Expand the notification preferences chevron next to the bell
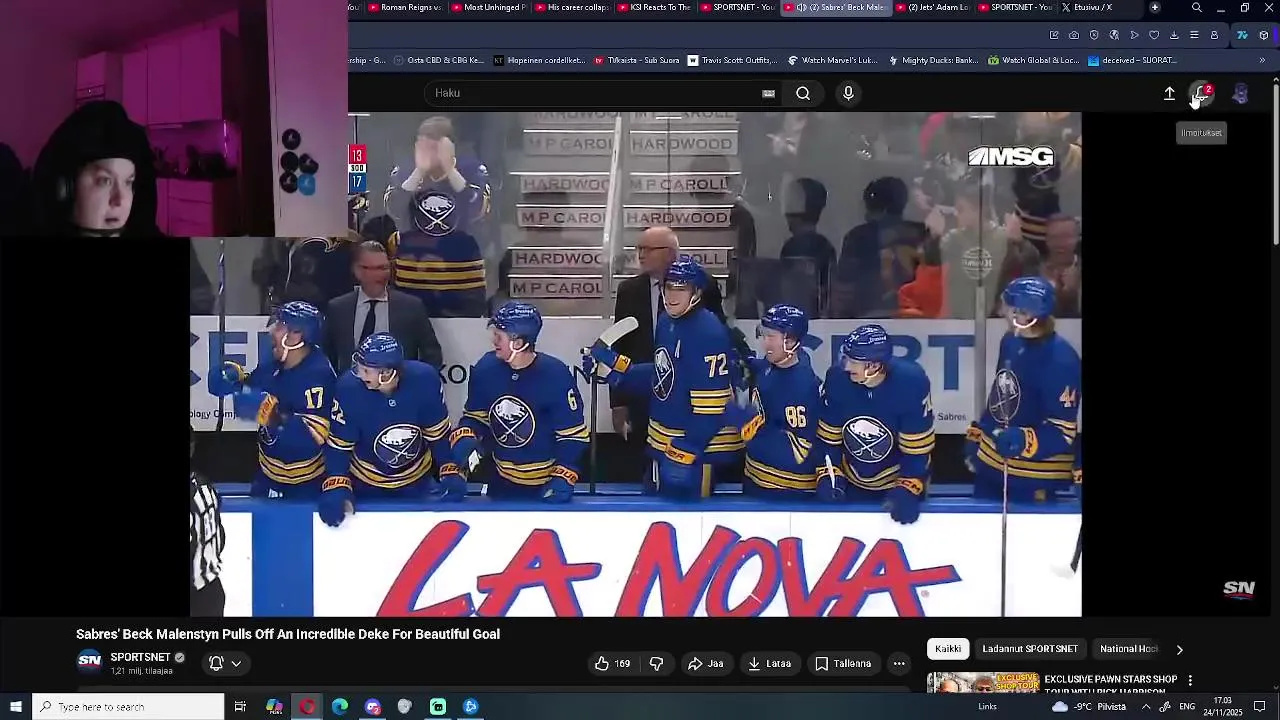The image size is (1280, 720). (236, 663)
